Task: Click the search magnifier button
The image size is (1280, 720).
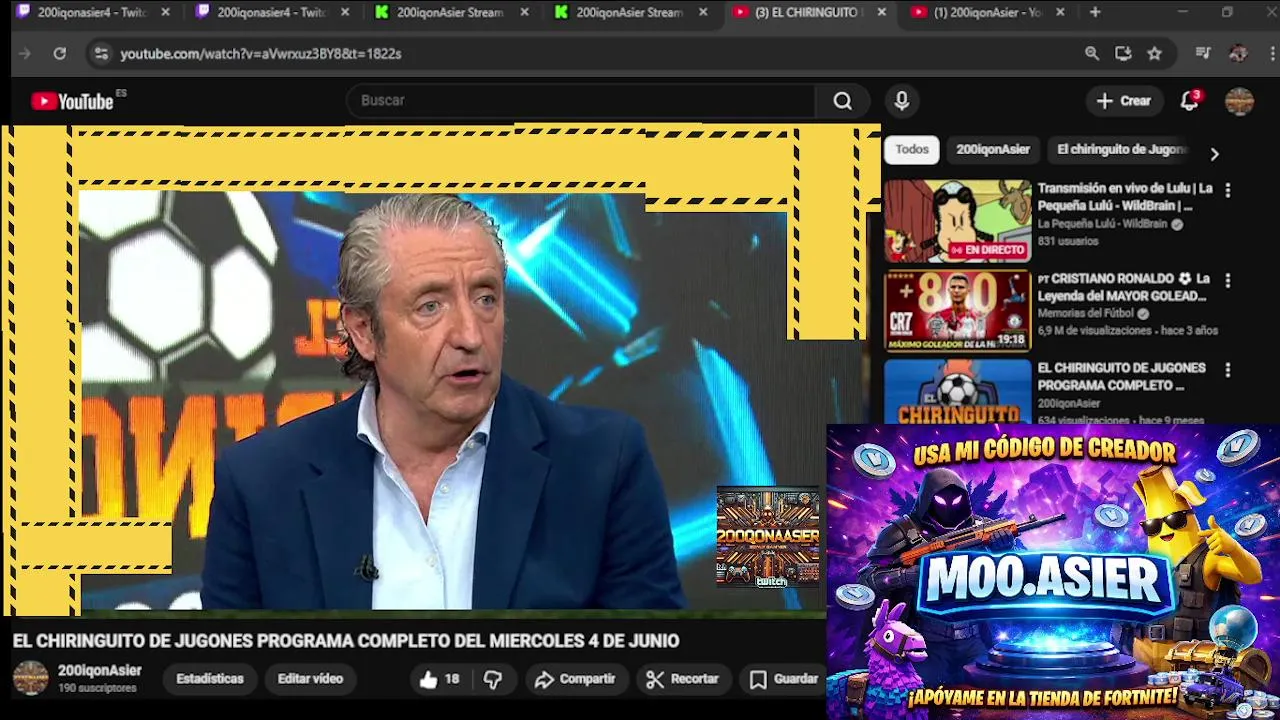Action: [x=843, y=101]
